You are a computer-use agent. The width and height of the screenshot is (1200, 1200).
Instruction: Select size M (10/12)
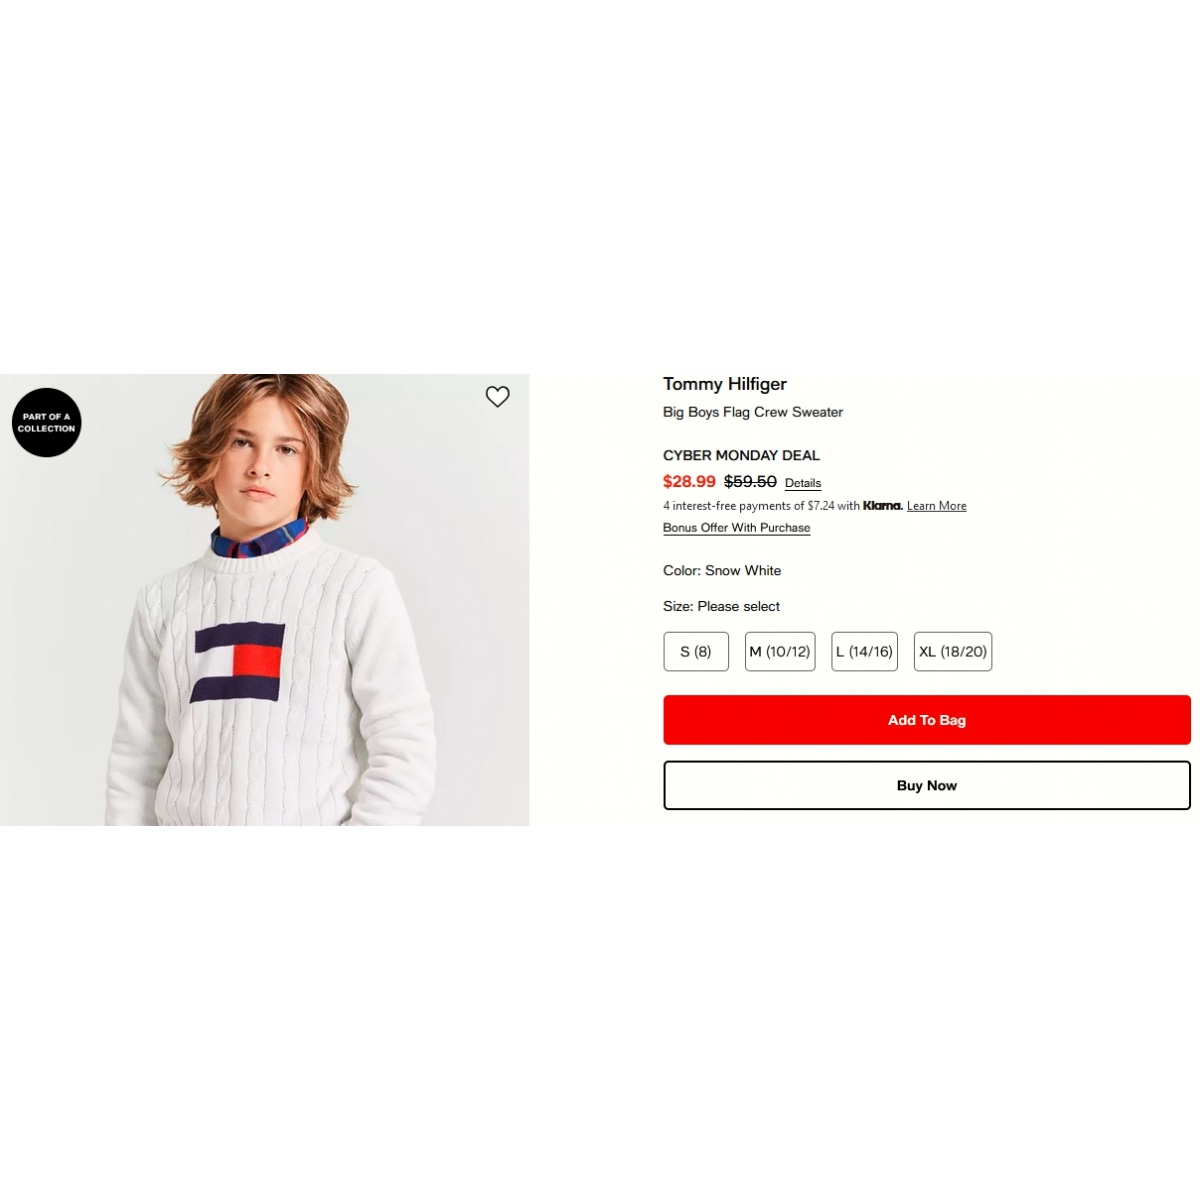coord(780,651)
